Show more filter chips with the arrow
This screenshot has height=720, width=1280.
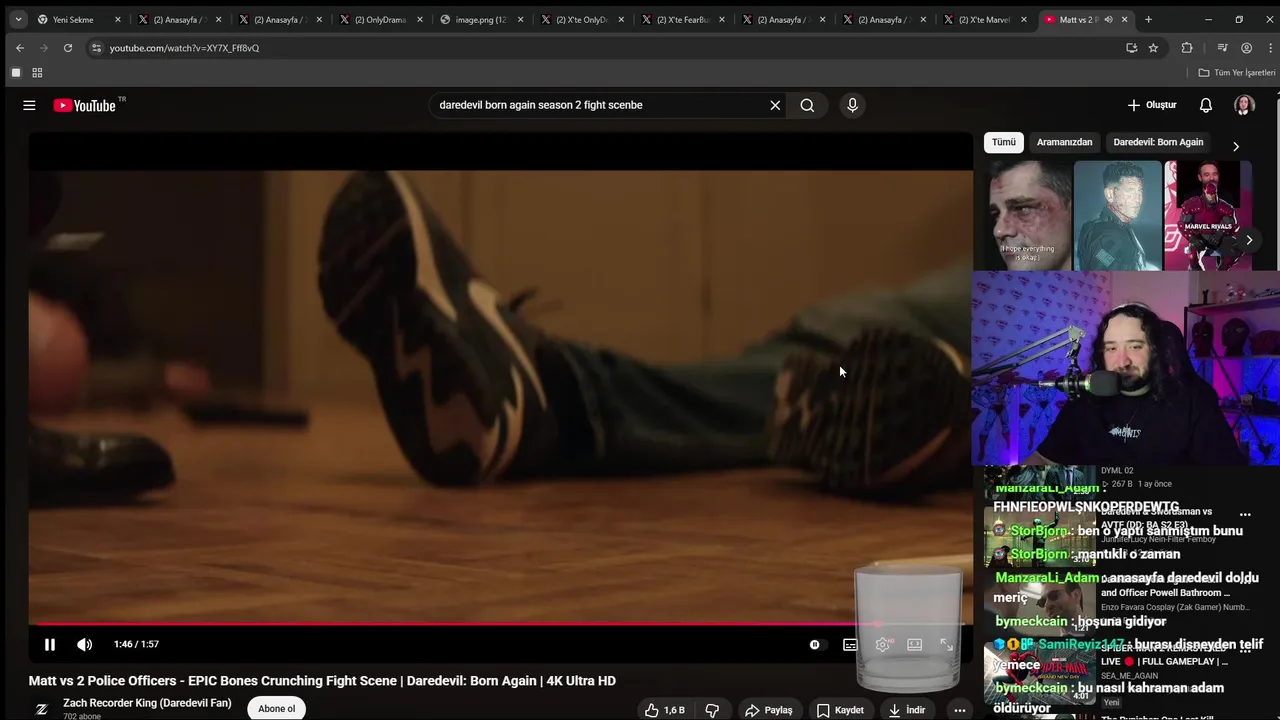pos(1236,146)
